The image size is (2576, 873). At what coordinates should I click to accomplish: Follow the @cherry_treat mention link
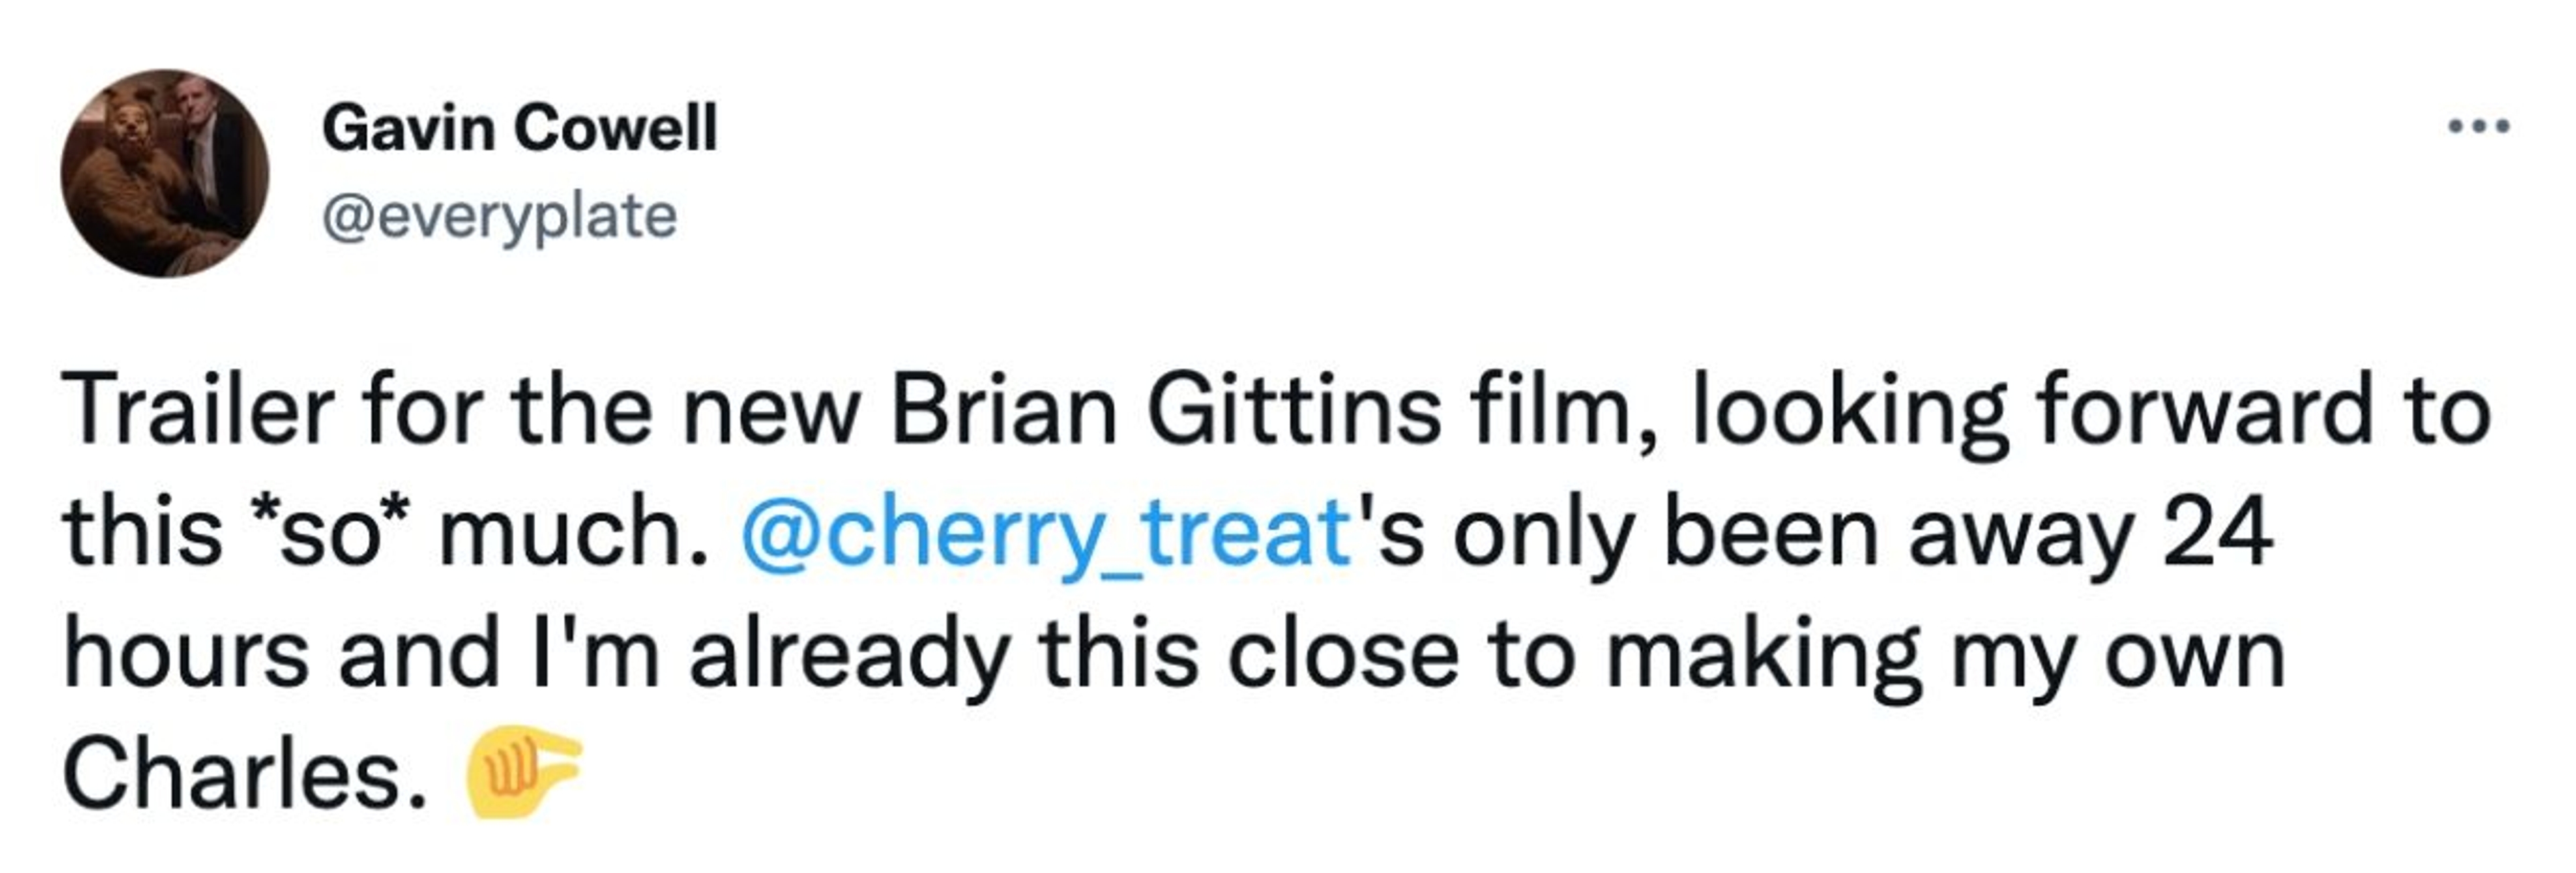click(1046, 533)
